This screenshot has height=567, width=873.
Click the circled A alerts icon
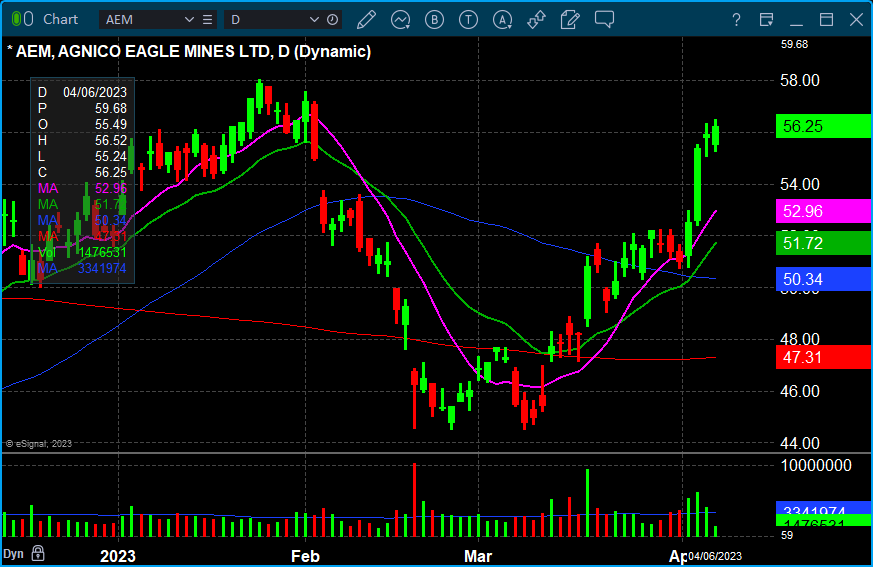(x=502, y=19)
